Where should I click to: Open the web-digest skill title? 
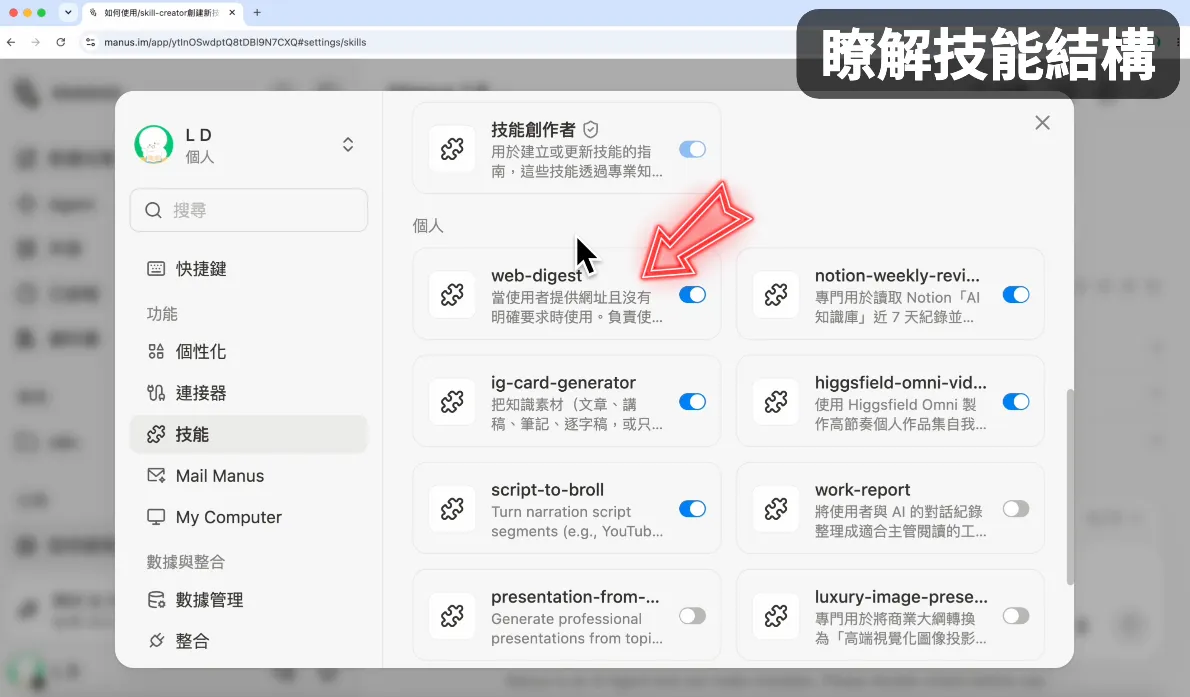click(537, 276)
